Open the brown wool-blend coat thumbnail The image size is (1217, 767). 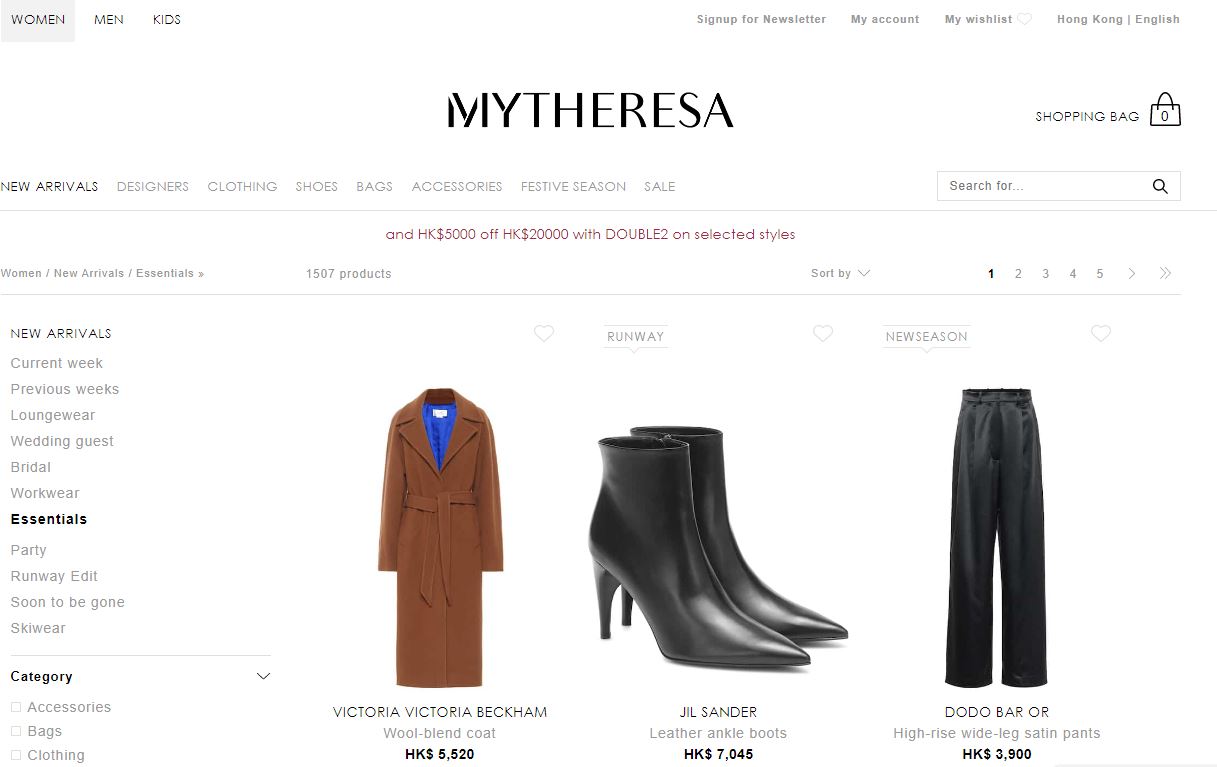click(440, 537)
